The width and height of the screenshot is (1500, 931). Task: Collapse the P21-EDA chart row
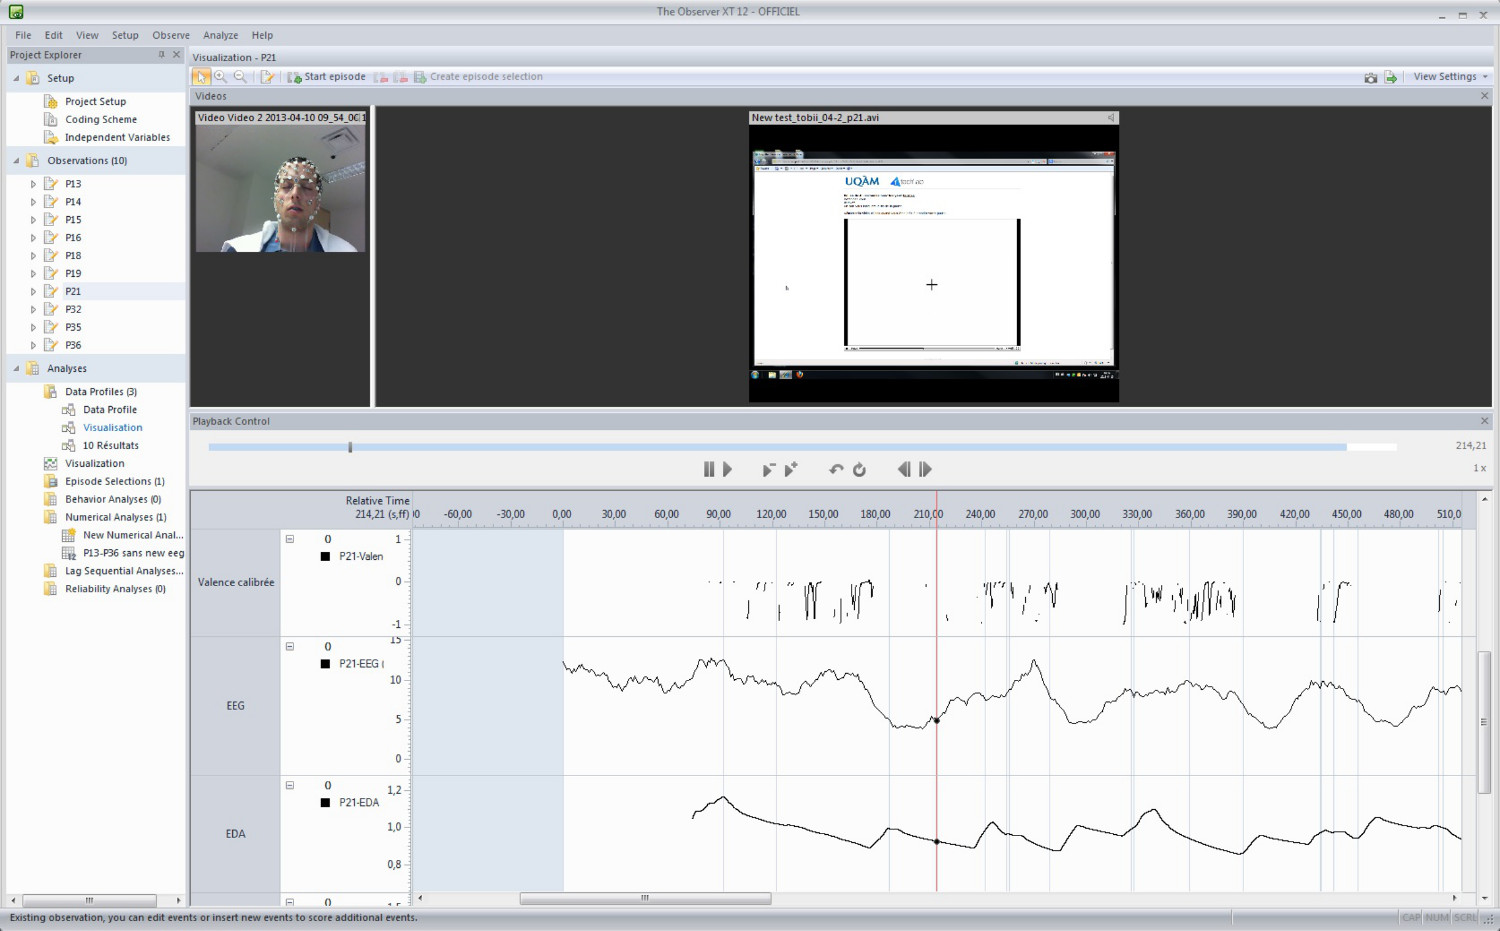[x=290, y=785]
